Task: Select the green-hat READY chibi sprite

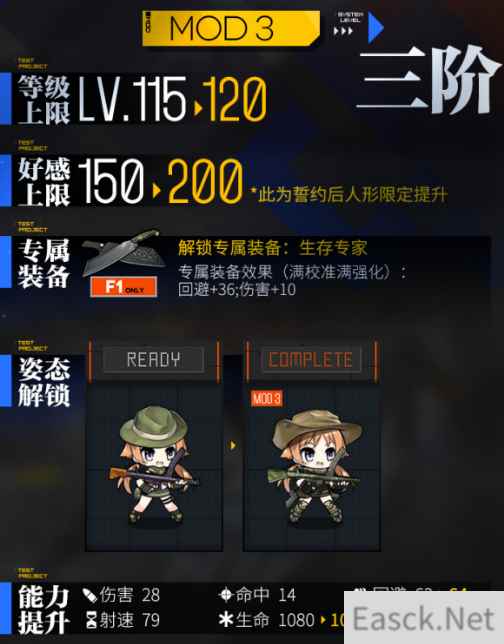Action: [154, 464]
